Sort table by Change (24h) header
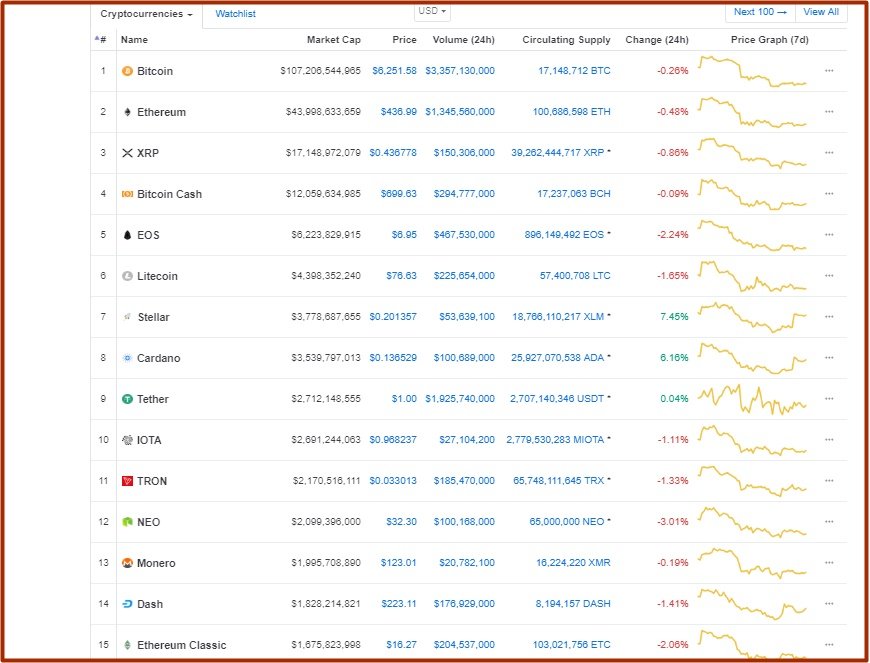Screen dimensions: 870x663 click(657, 40)
